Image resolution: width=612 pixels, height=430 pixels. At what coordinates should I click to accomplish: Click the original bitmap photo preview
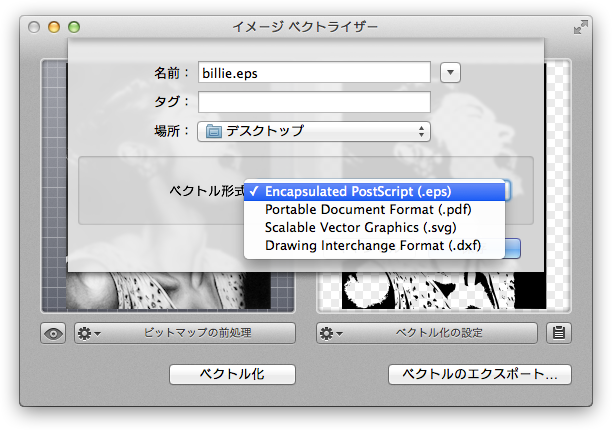click(168, 291)
